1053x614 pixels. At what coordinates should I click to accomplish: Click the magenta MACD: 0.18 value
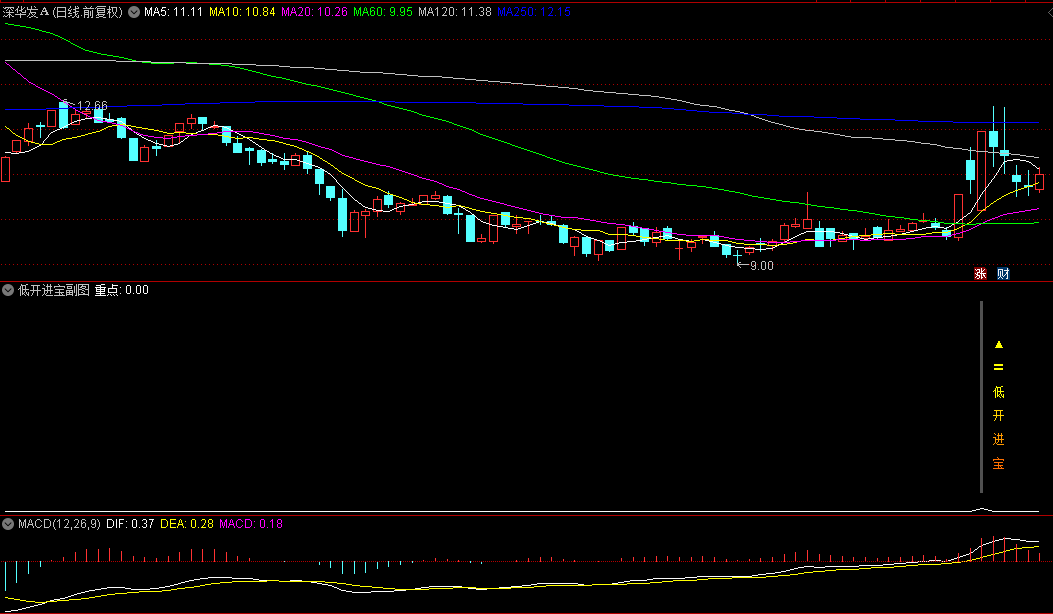point(251,524)
